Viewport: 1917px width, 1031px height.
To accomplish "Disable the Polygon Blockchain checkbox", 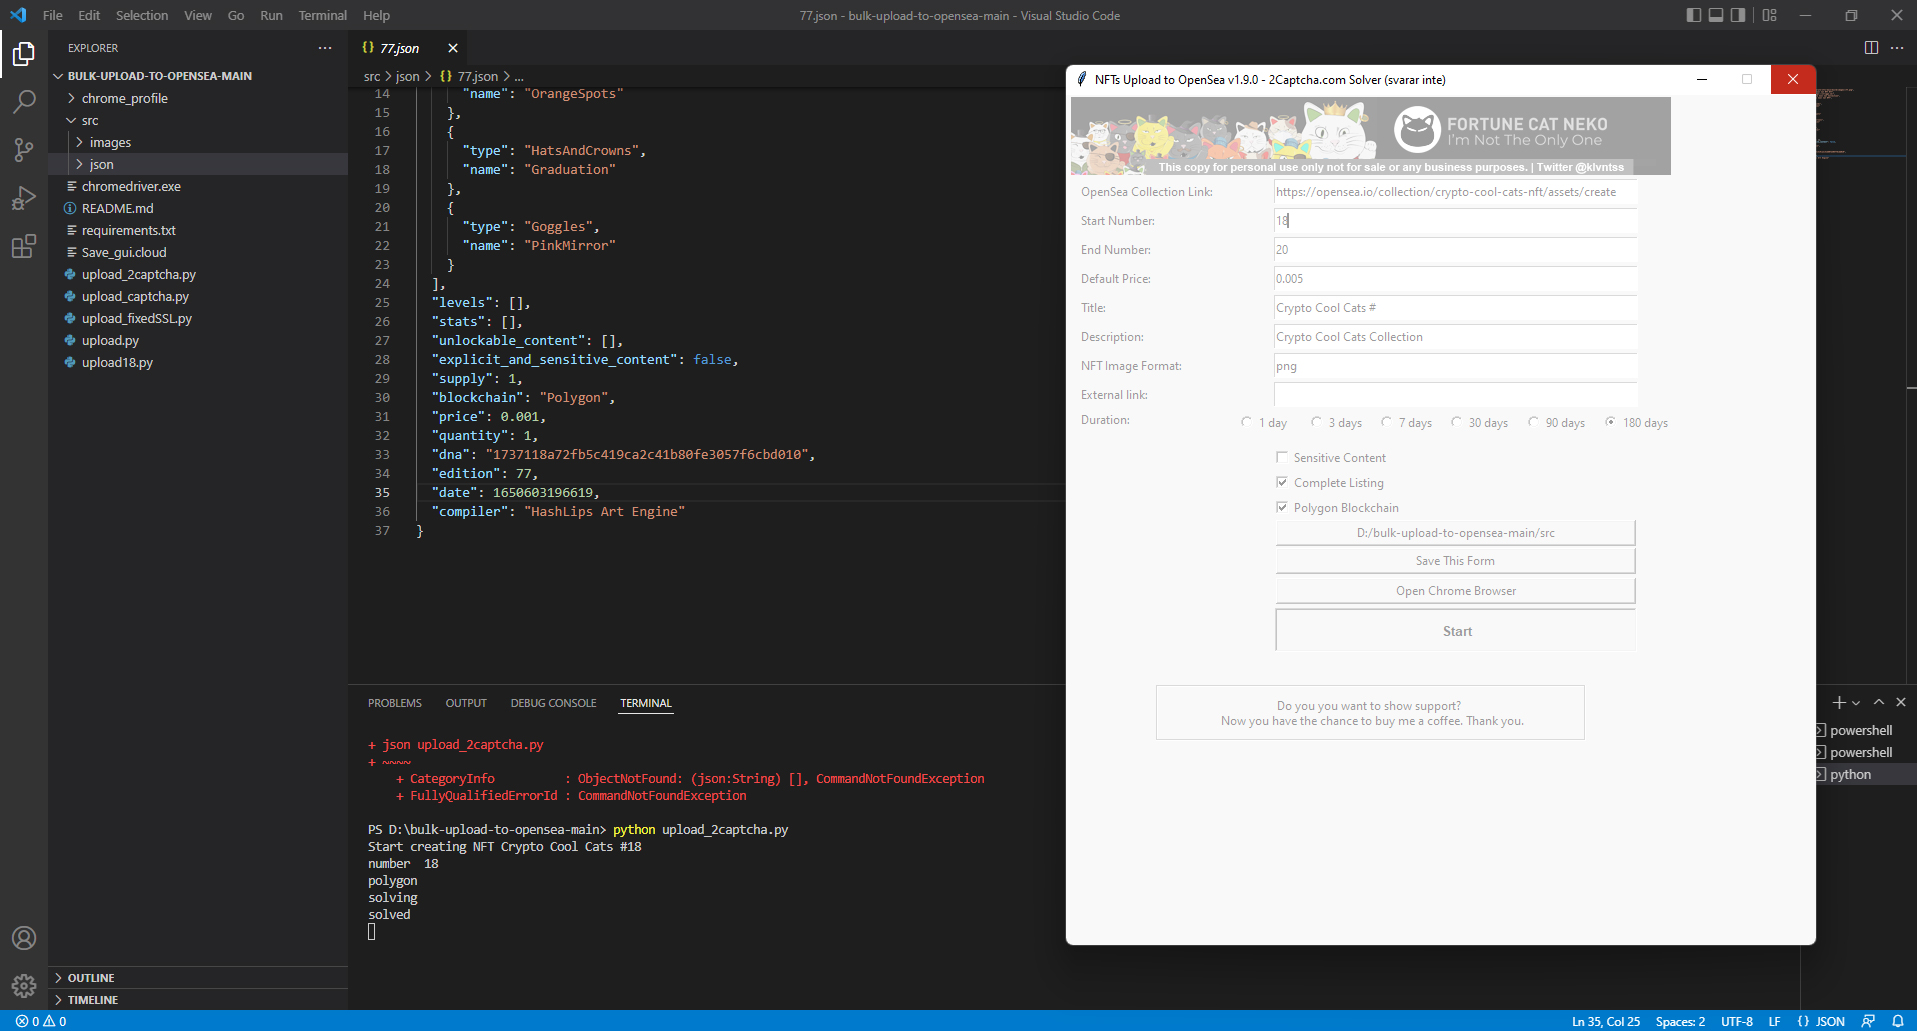I will pos(1283,507).
